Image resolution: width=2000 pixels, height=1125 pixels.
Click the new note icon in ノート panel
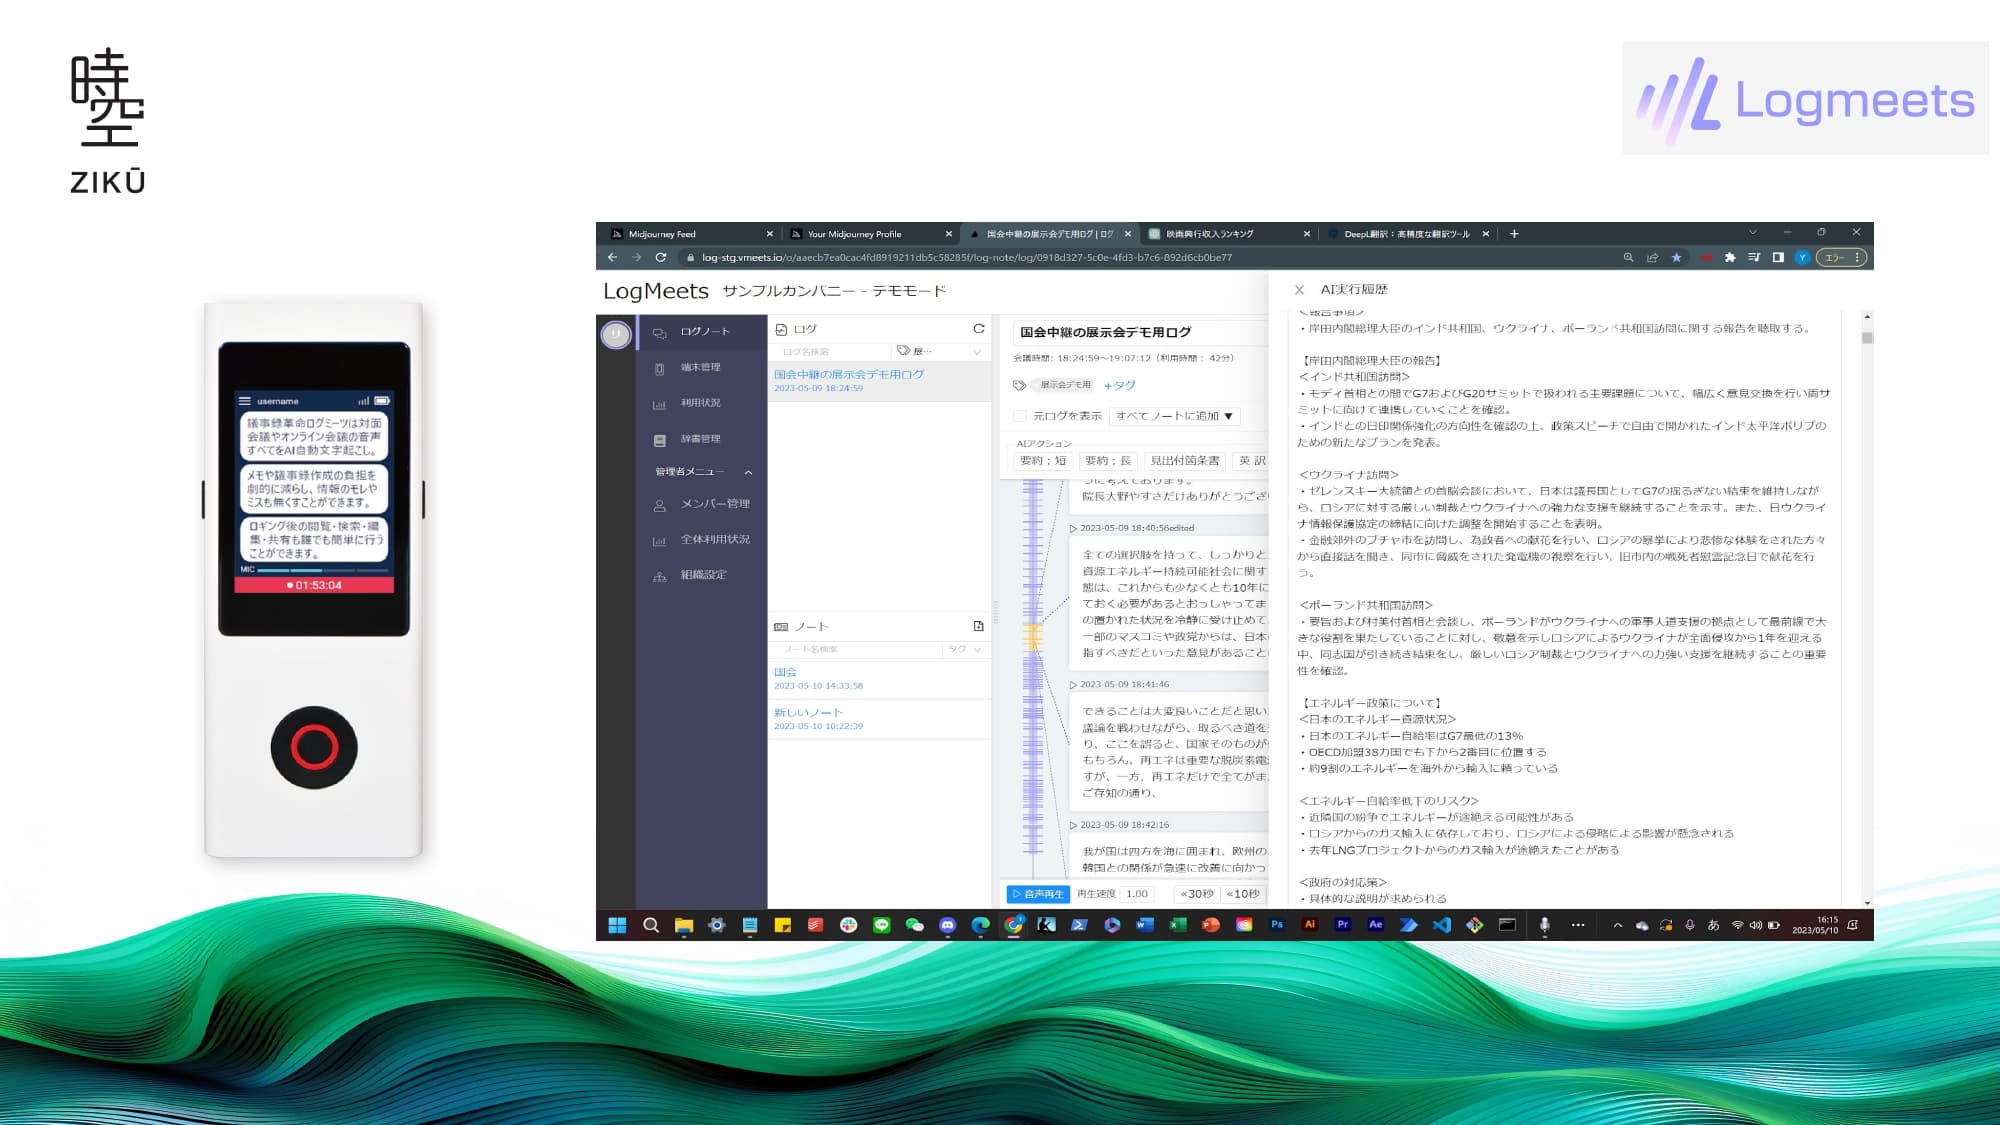(x=978, y=626)
